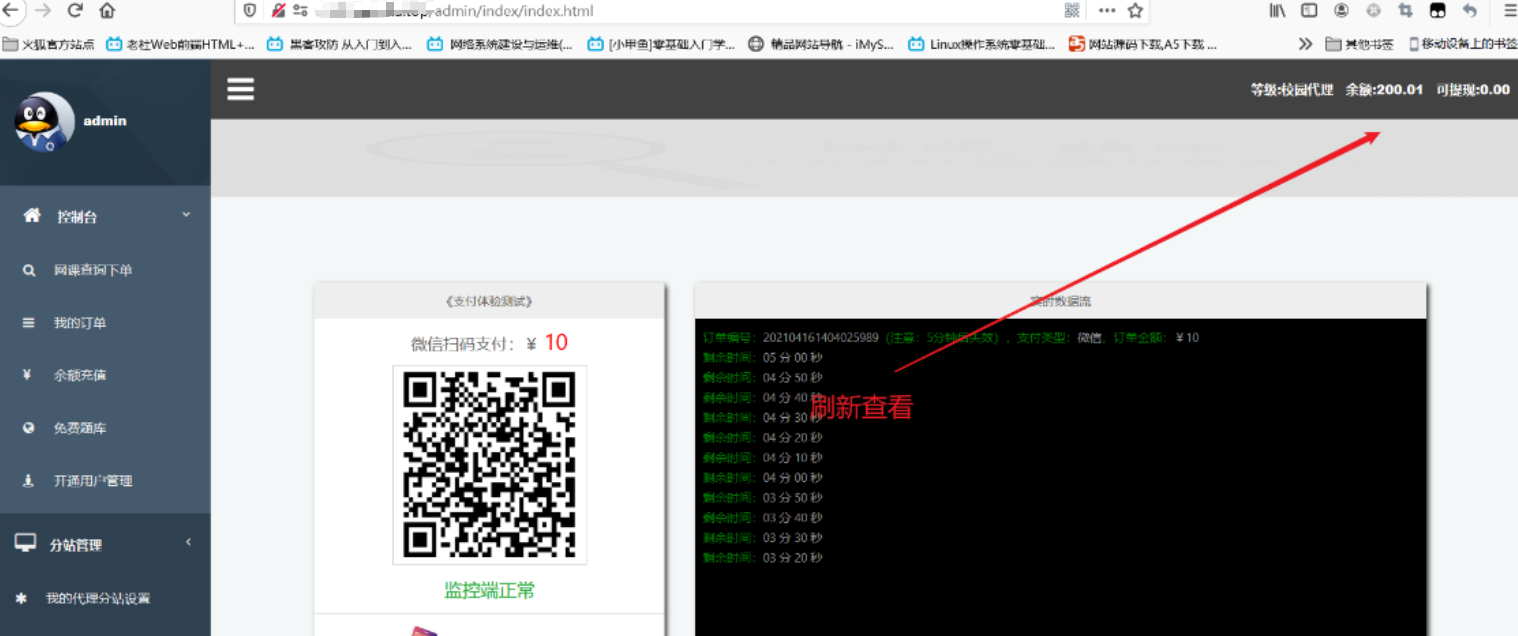Click the 等级:校园代理 header text
The image size is (1518, 636).
pyautogui.click(x=1292, y=89)
